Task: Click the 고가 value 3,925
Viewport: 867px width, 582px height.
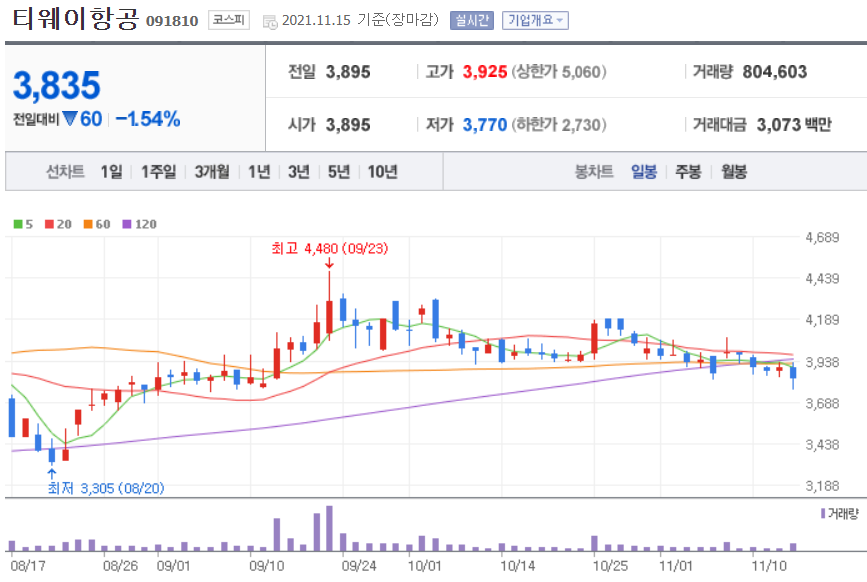Action: tap(484, 72)
